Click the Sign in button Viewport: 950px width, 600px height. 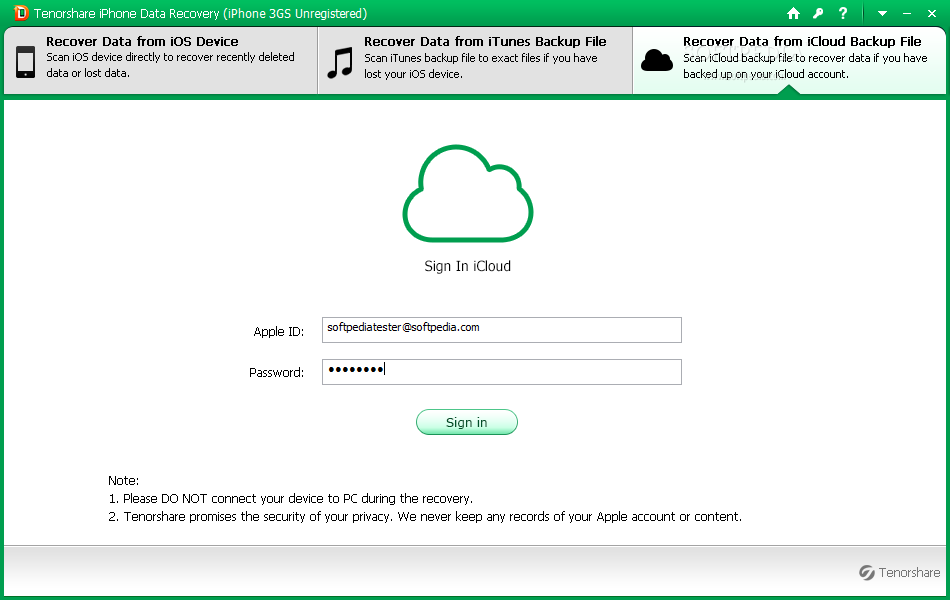coord(467,422)
